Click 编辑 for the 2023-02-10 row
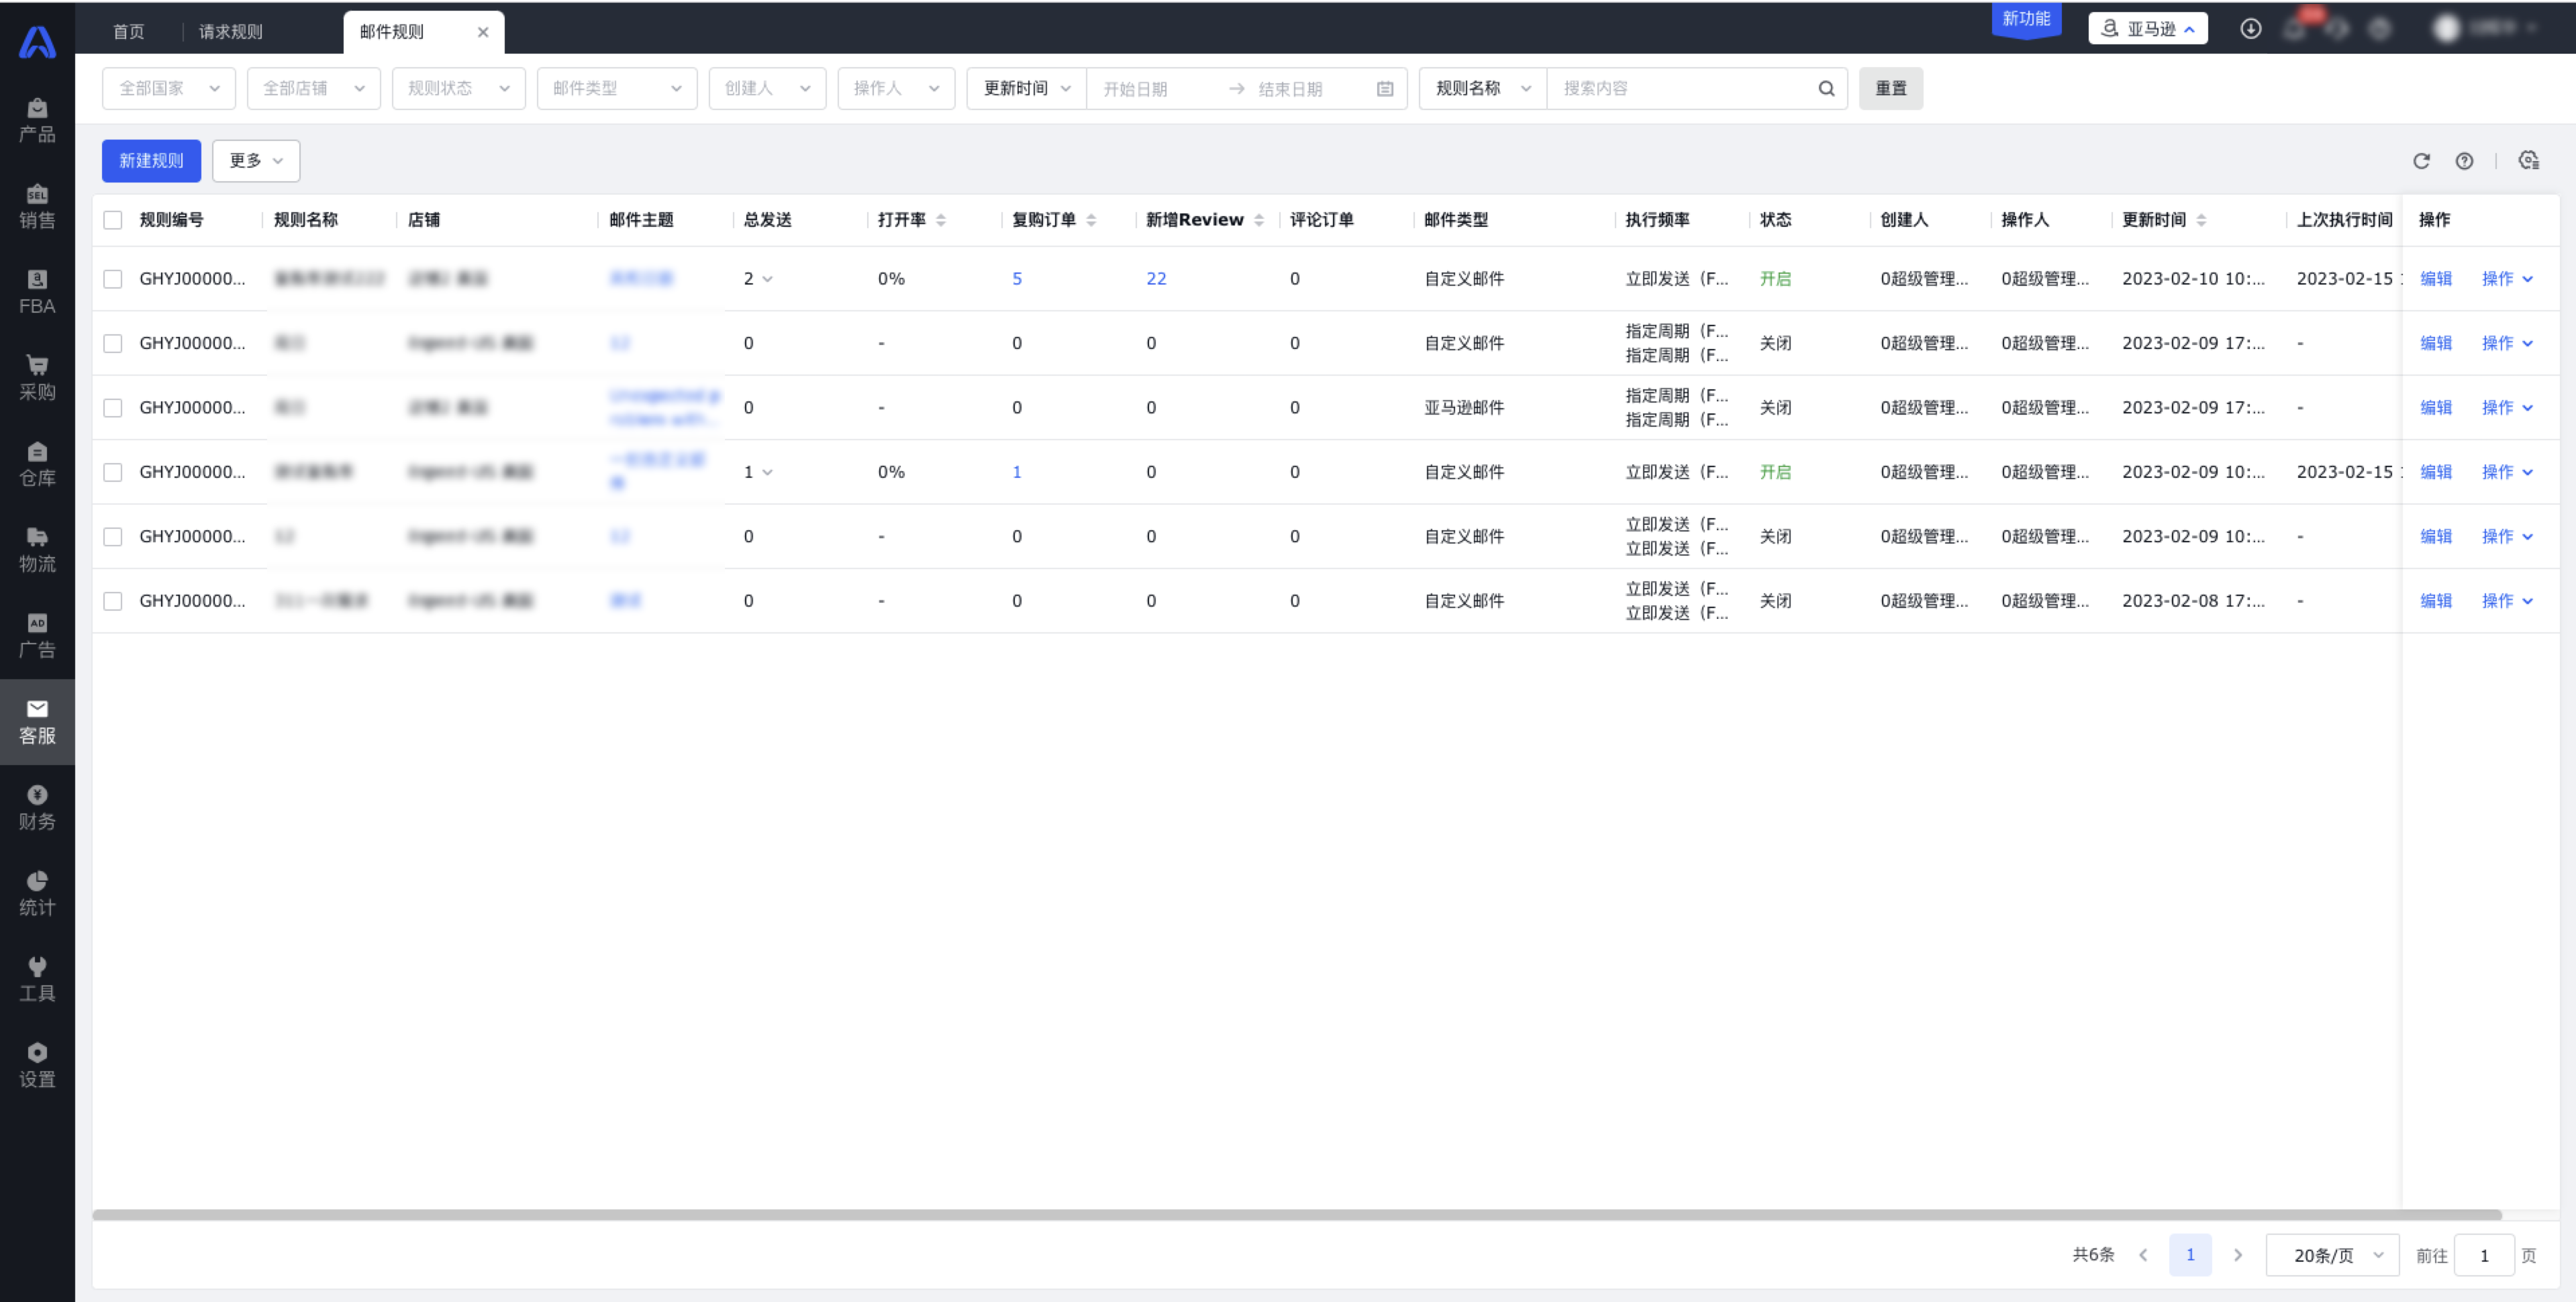 coord(2435,279)
